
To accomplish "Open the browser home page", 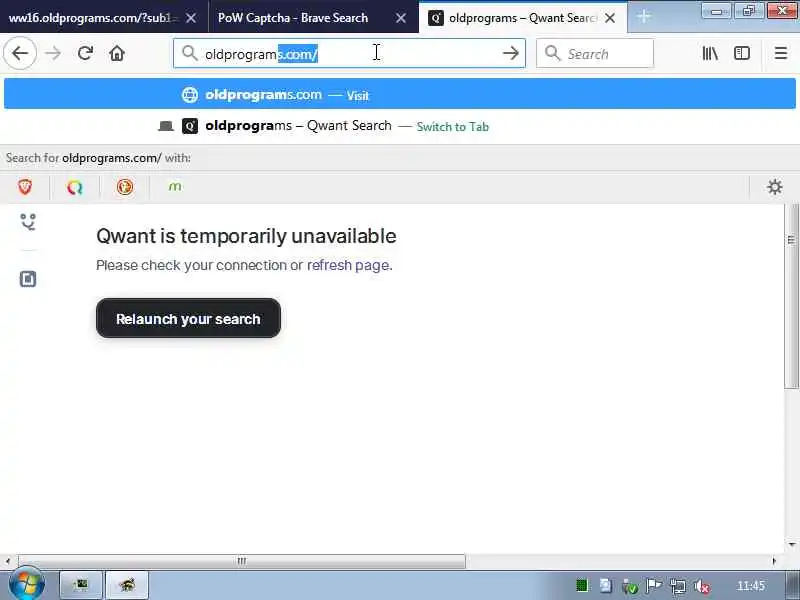I will point(117,53).
